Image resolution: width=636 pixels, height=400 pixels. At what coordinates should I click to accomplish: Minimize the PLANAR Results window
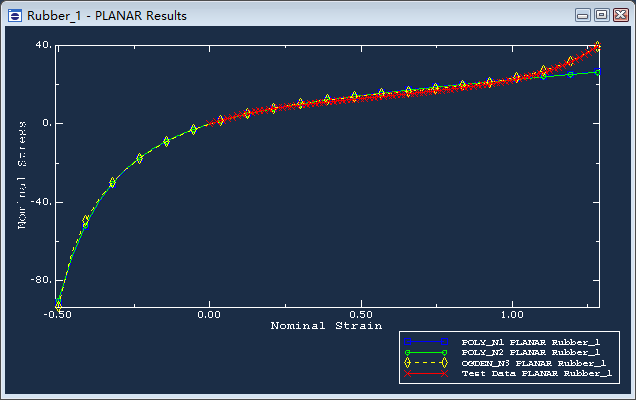click(584, 15)
